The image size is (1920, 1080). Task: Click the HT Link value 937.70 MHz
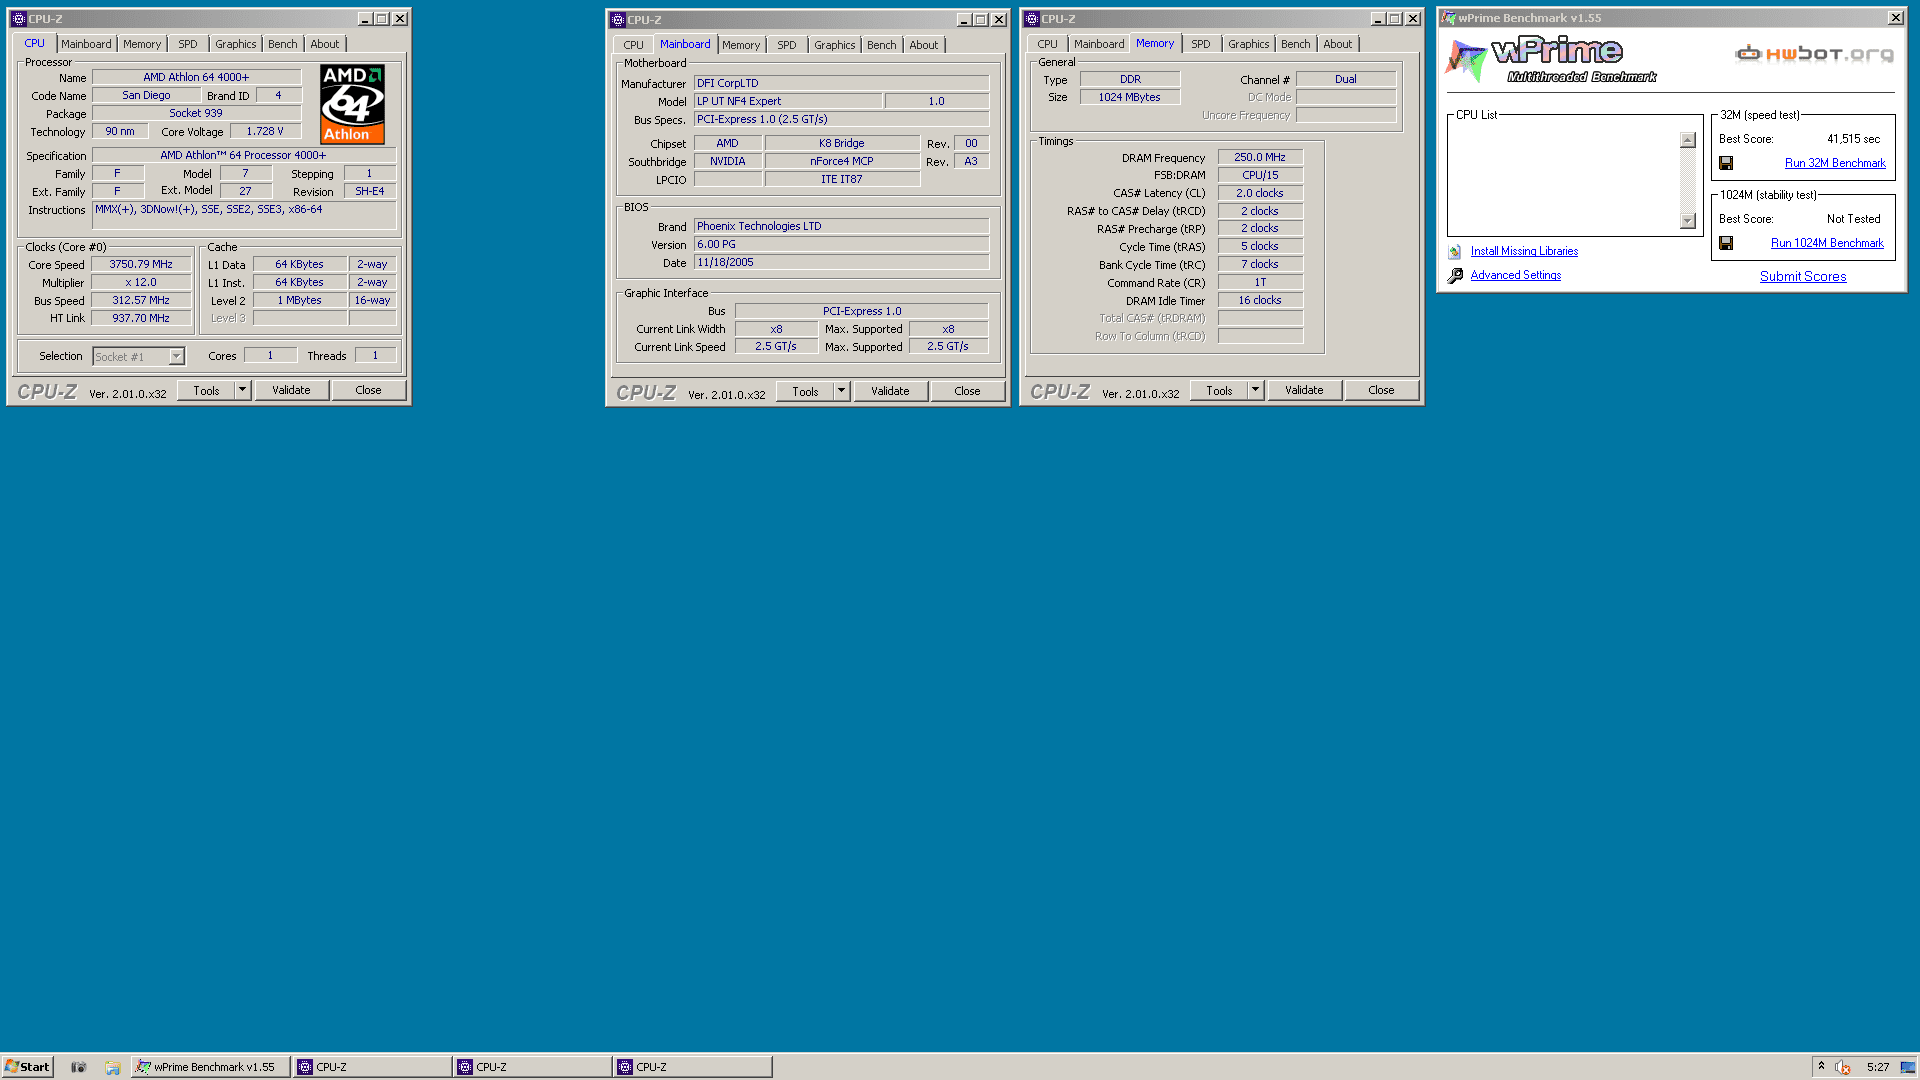click(x=141, y=319)
